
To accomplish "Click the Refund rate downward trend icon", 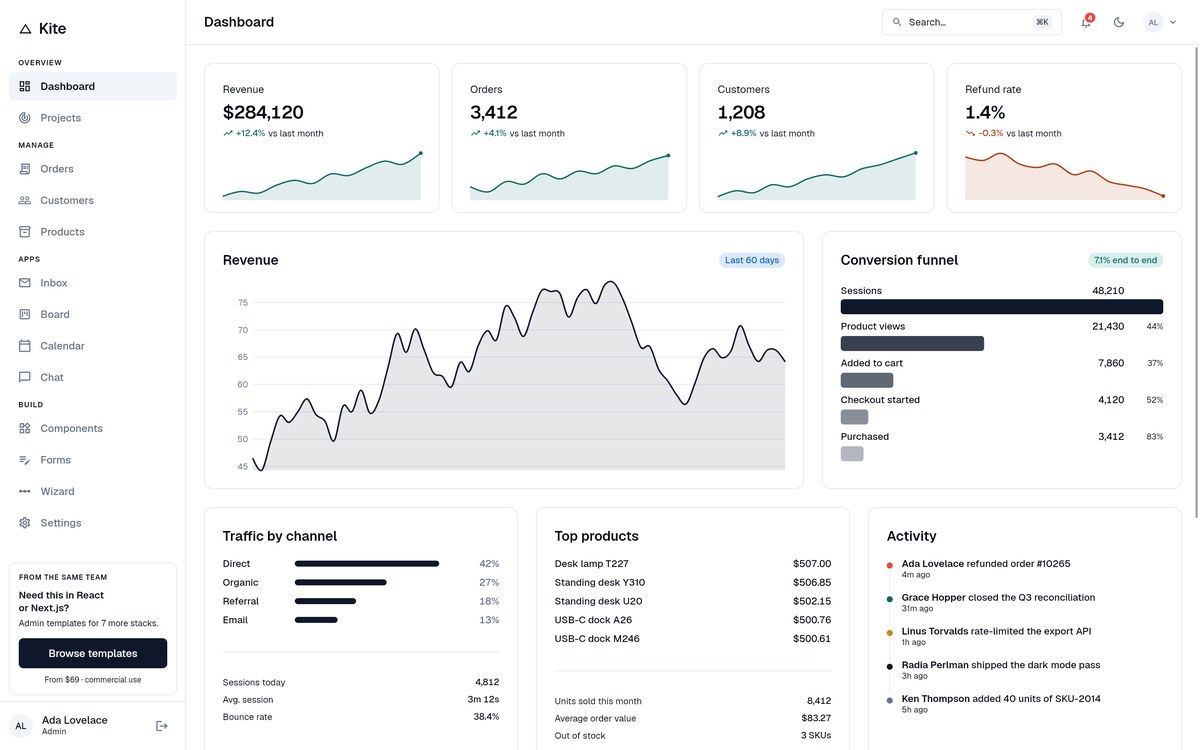I will click(x=970, y=133).
